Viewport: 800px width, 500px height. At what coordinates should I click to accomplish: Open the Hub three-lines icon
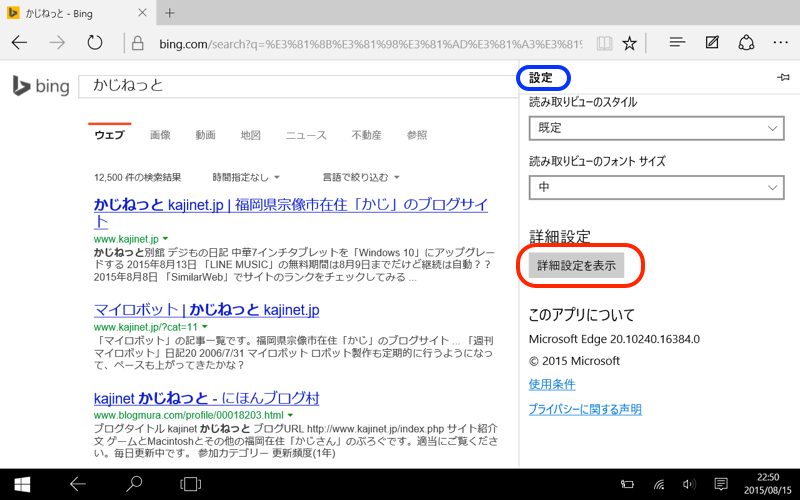pos(677,43)
